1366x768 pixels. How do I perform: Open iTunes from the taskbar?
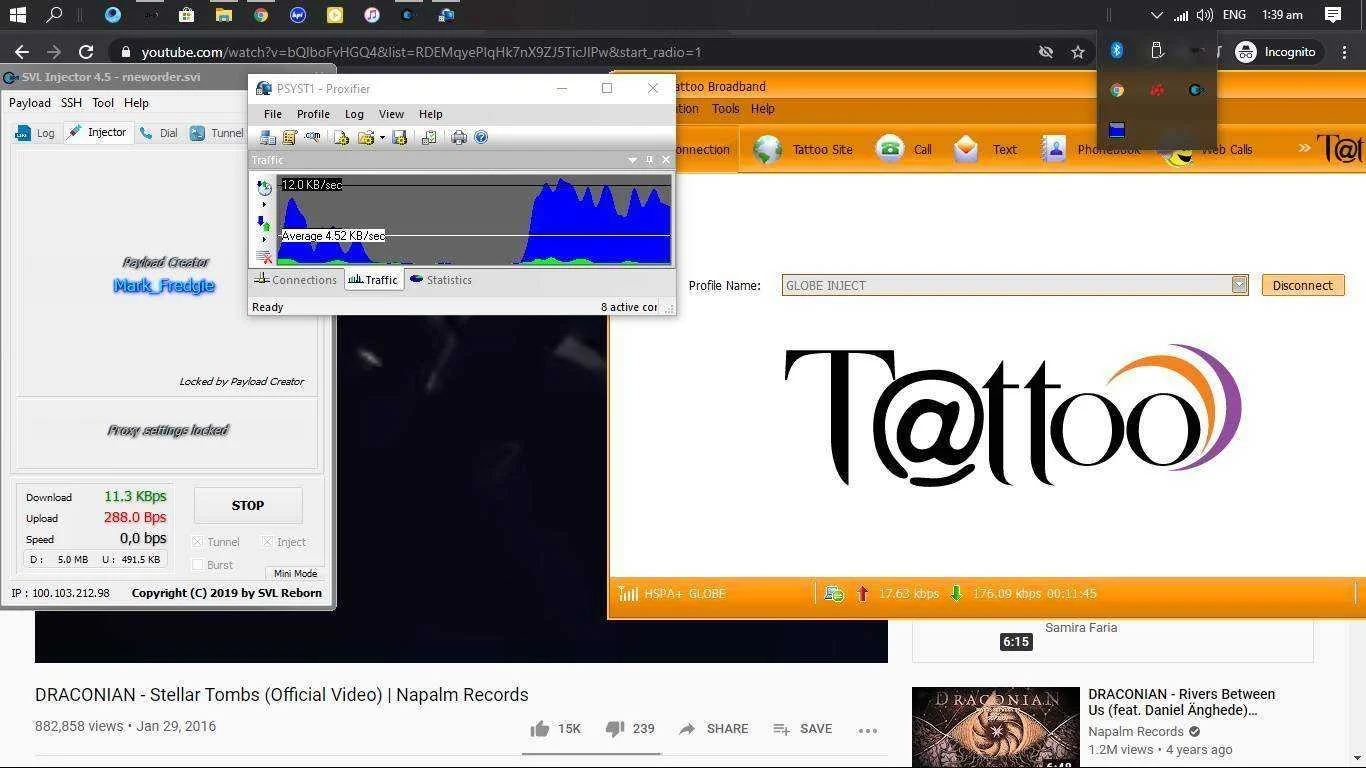click(371, 15)
